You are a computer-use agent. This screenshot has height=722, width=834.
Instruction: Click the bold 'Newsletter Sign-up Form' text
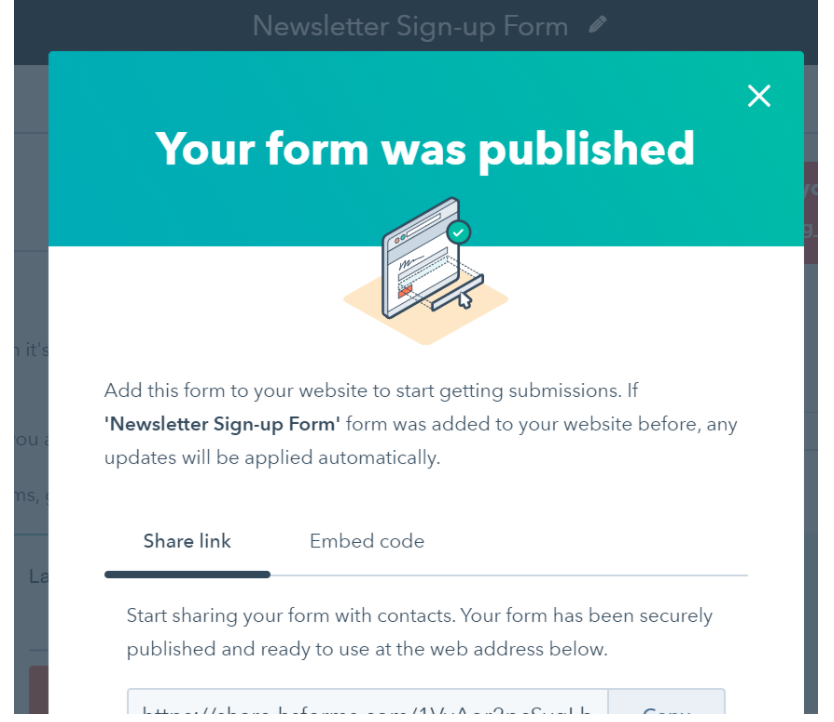[x=222, y=424]
